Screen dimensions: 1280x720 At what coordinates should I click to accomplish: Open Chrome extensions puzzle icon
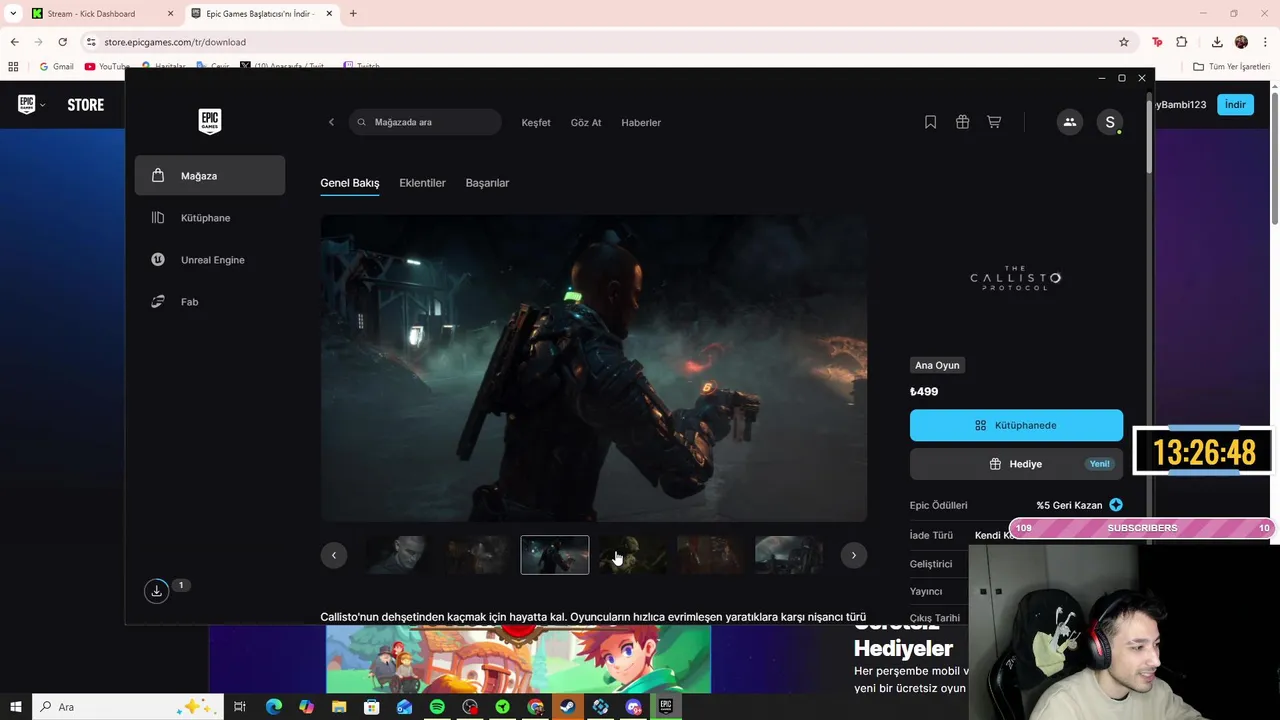[x=1182, y=42]
